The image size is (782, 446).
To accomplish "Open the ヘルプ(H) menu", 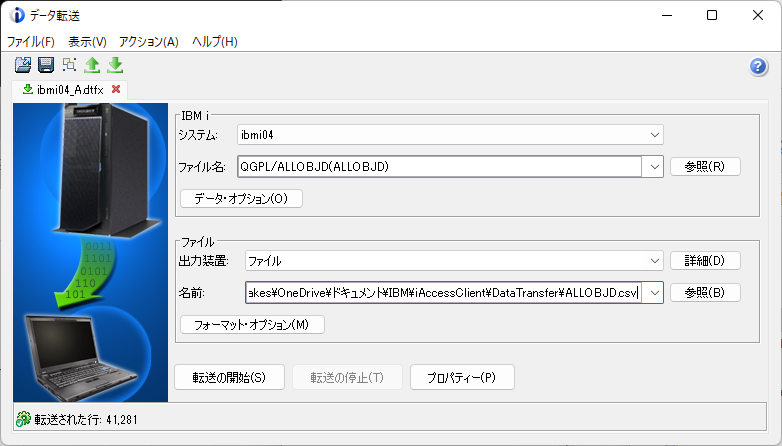I will 215,41.
